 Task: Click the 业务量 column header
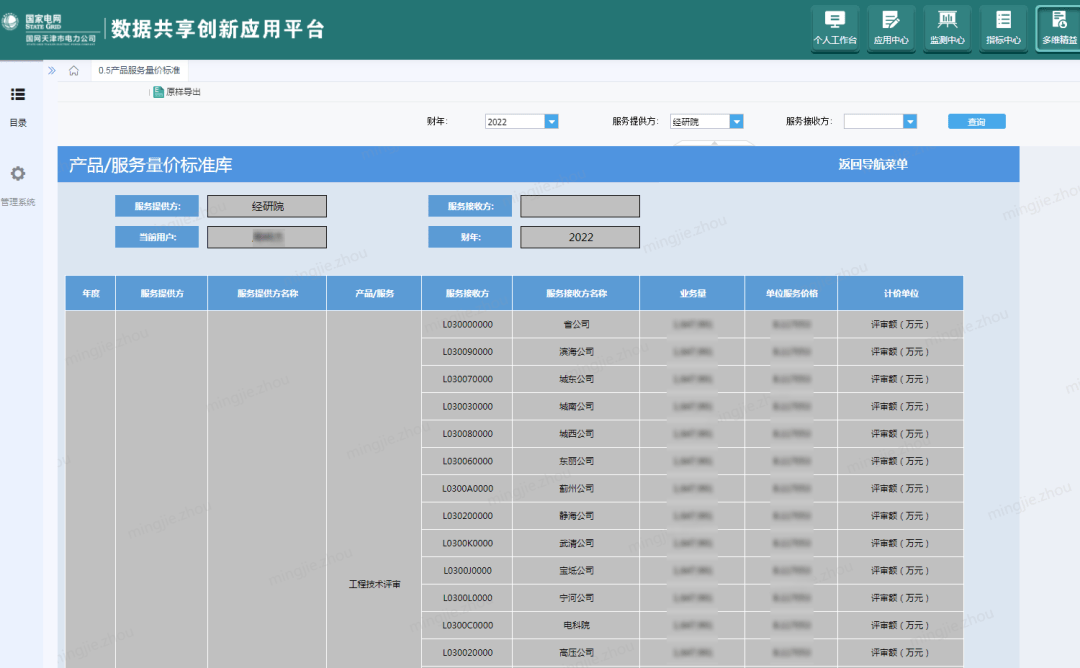[x=692, y=293]
